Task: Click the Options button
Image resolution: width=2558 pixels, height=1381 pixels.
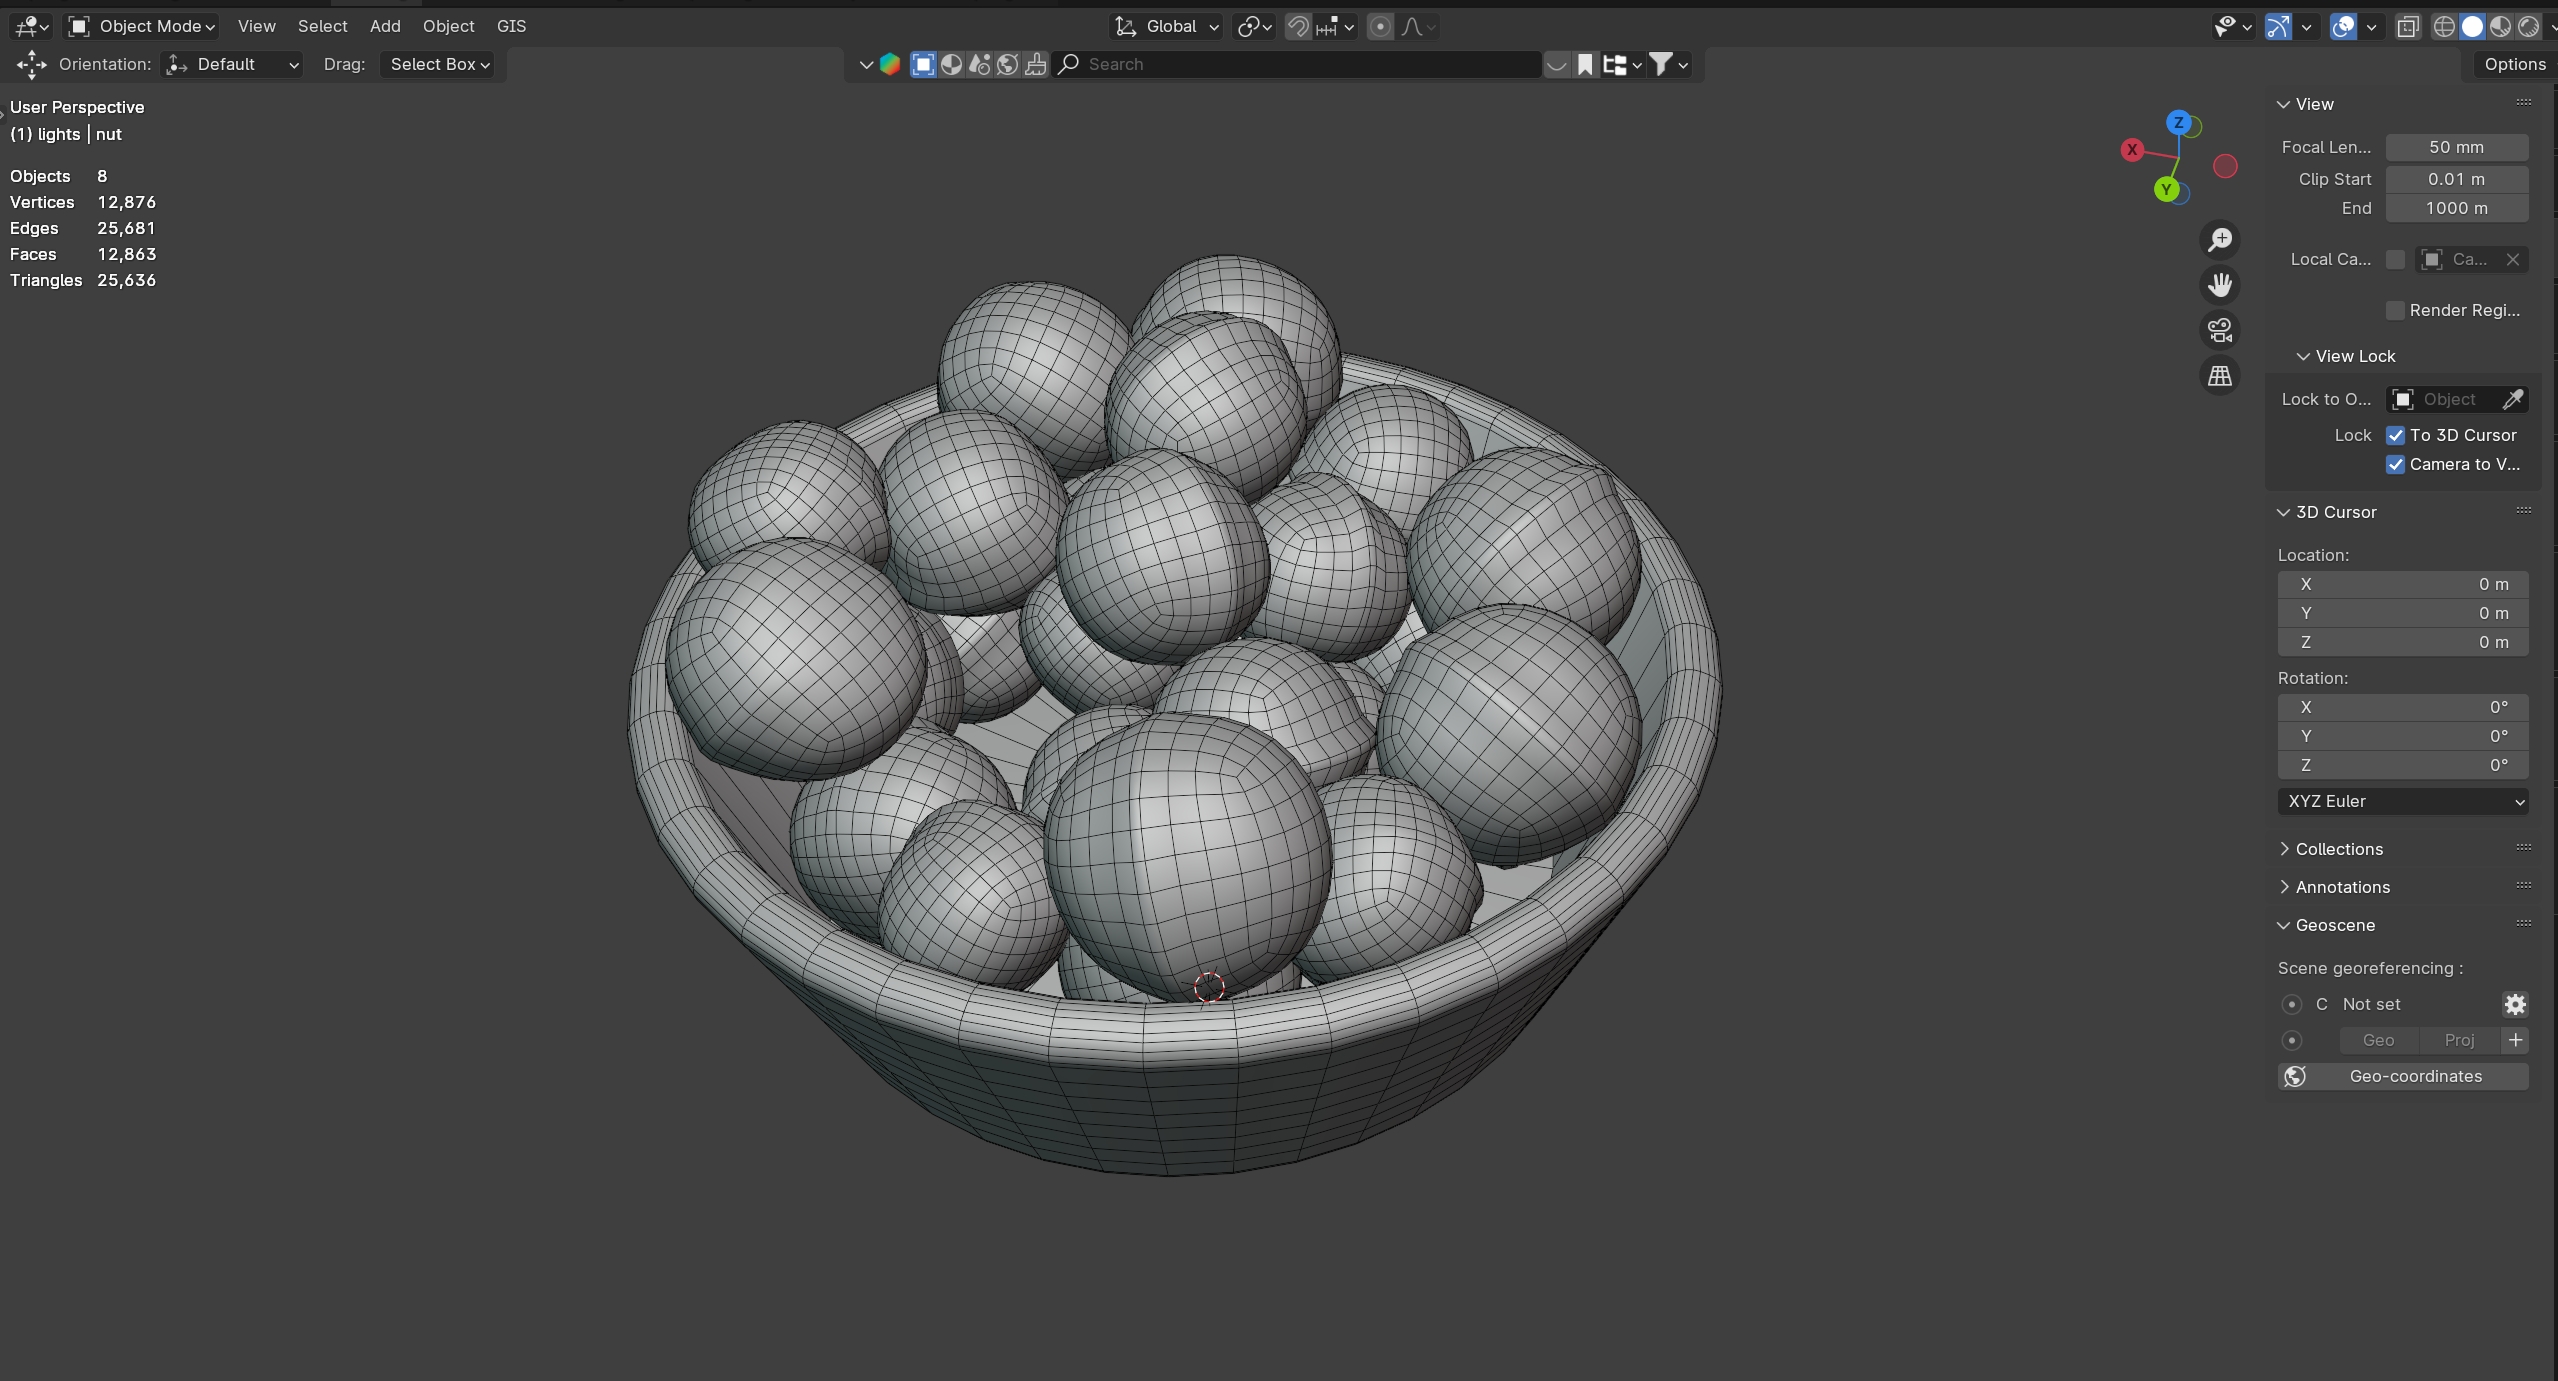Action: tap(2514, 64)
